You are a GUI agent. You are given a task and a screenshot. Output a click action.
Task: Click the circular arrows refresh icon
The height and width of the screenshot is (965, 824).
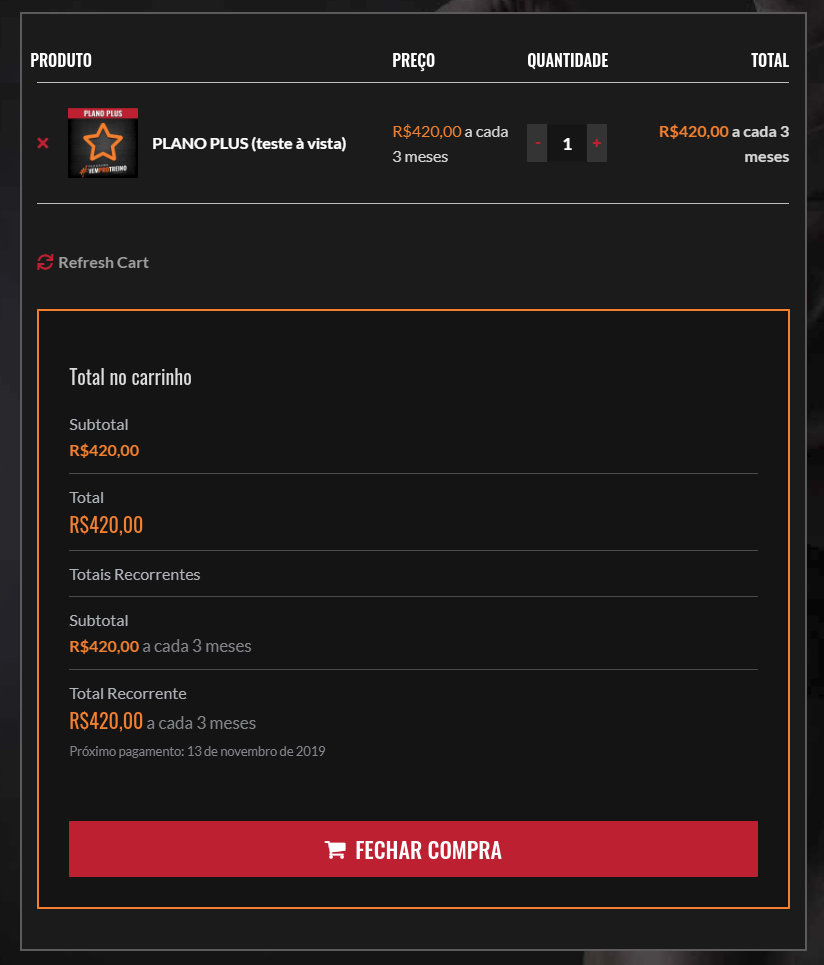[45, 262]
